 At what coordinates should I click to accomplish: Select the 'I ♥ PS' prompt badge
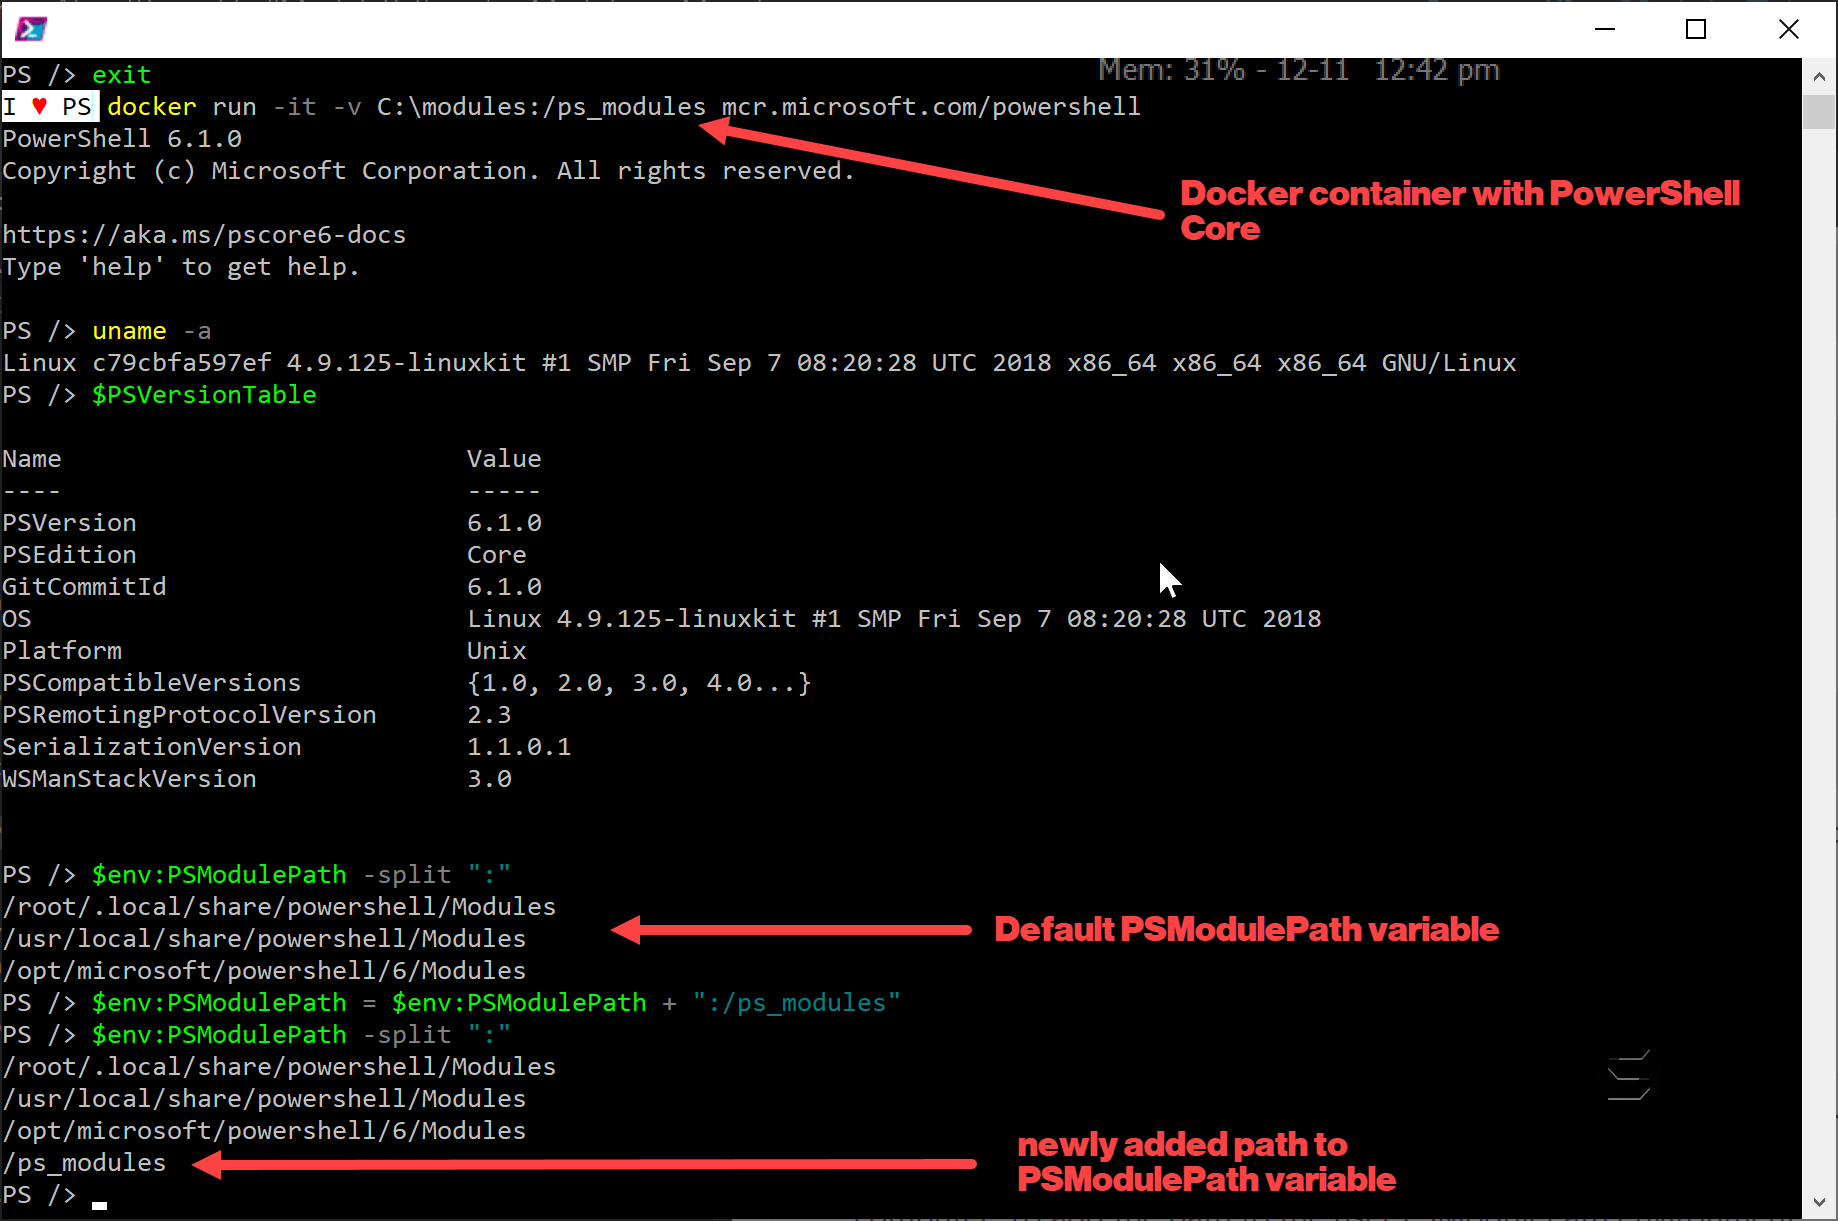[49, 106]
